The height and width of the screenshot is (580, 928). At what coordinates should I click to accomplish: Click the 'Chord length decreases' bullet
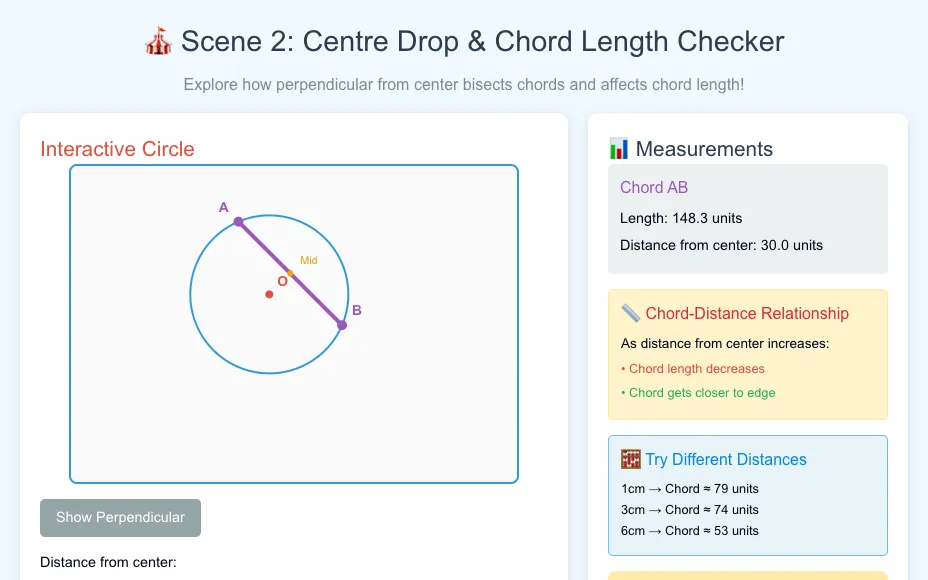click(x=692, y=369)
